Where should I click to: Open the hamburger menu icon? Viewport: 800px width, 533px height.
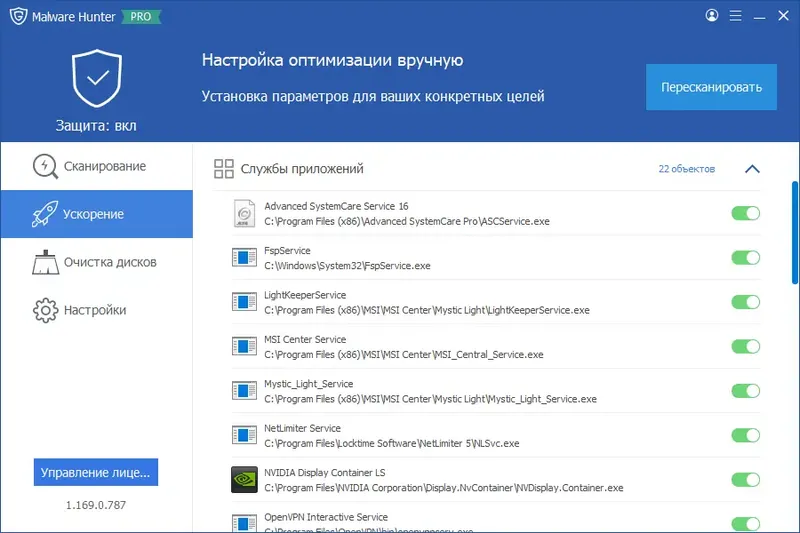pos(735,16)
